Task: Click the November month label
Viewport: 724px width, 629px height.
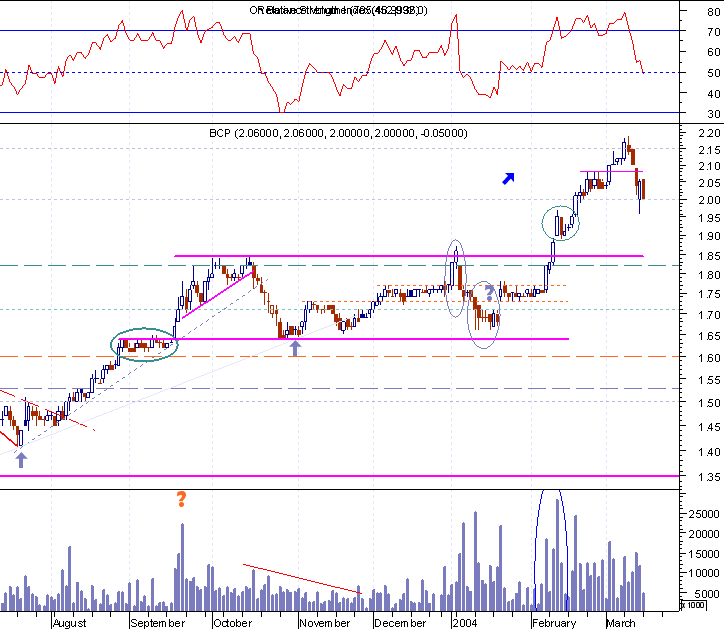Action: [325, 623]
